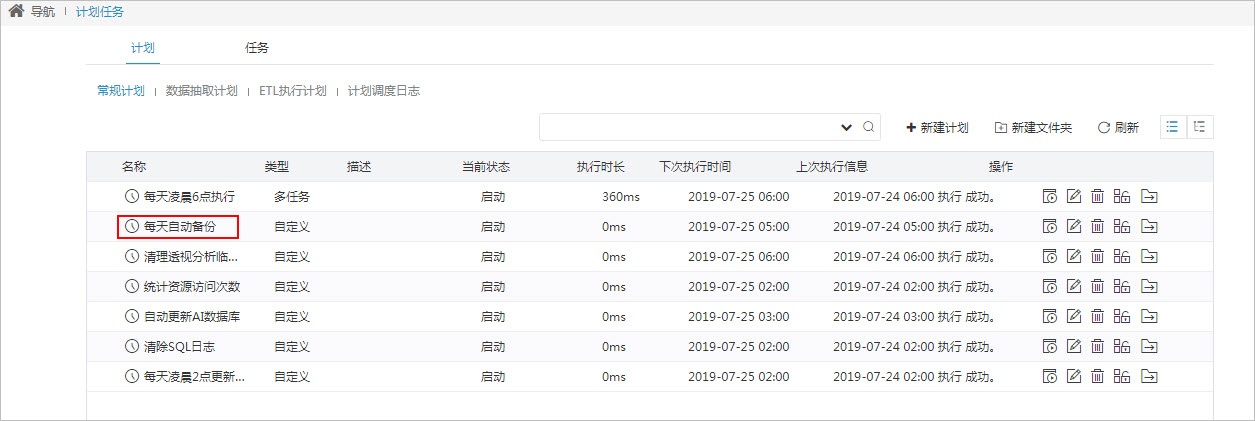Click the 新建文件夹 button

point(1033,127)
